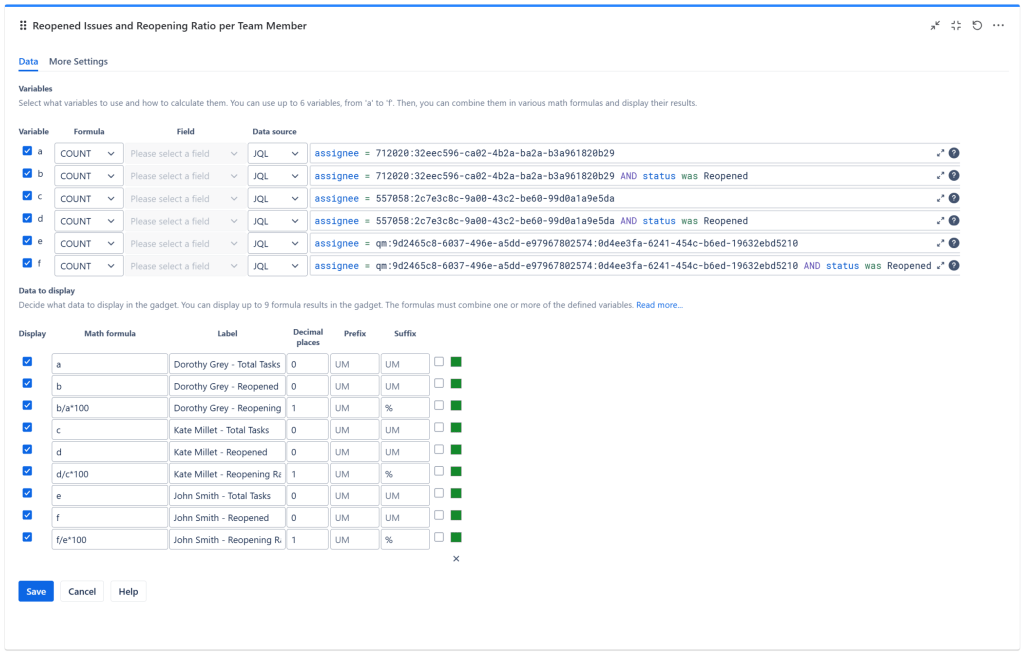Viewport: 1024px width, 654px height.
Task: Toggle display checkbox for Dorothy Grey - Total Tasks
Action: pyautogui.click(x=28, y=362)
